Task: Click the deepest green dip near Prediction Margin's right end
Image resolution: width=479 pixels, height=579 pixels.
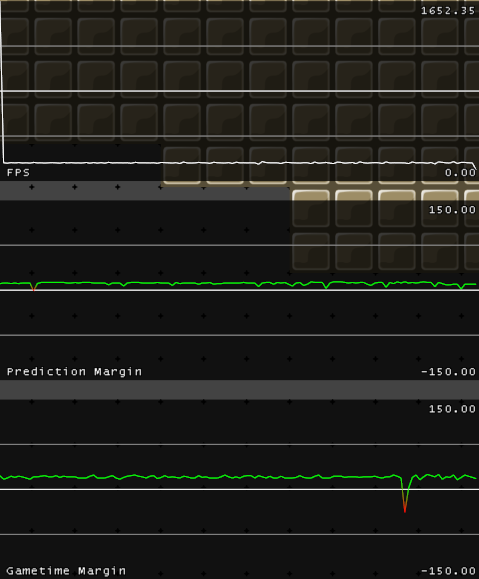Action: click(x=461, y=288)
